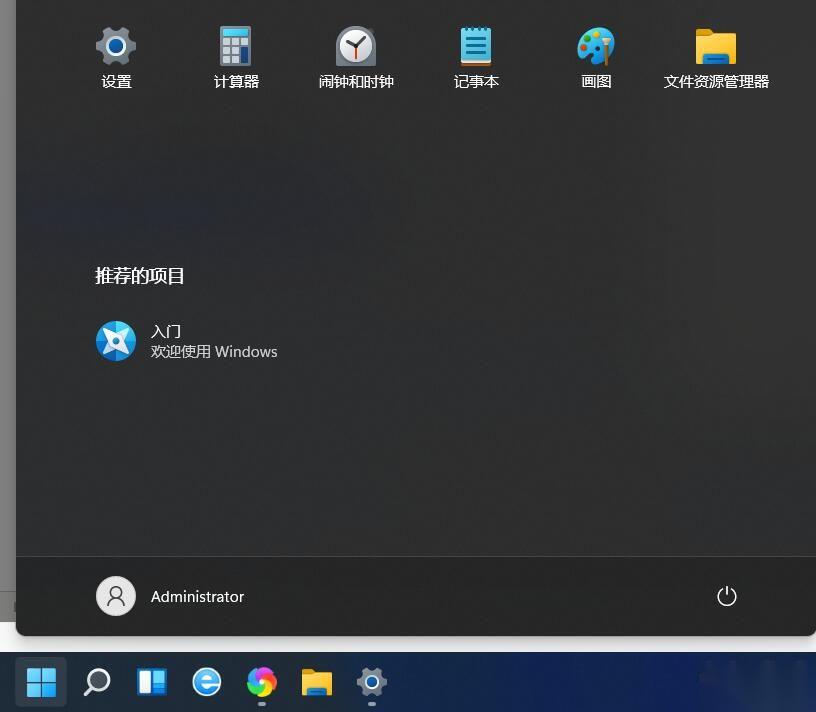Launch Microsoft Edge from the taskbar
816x712 pixels.
(x=206, y=684)
